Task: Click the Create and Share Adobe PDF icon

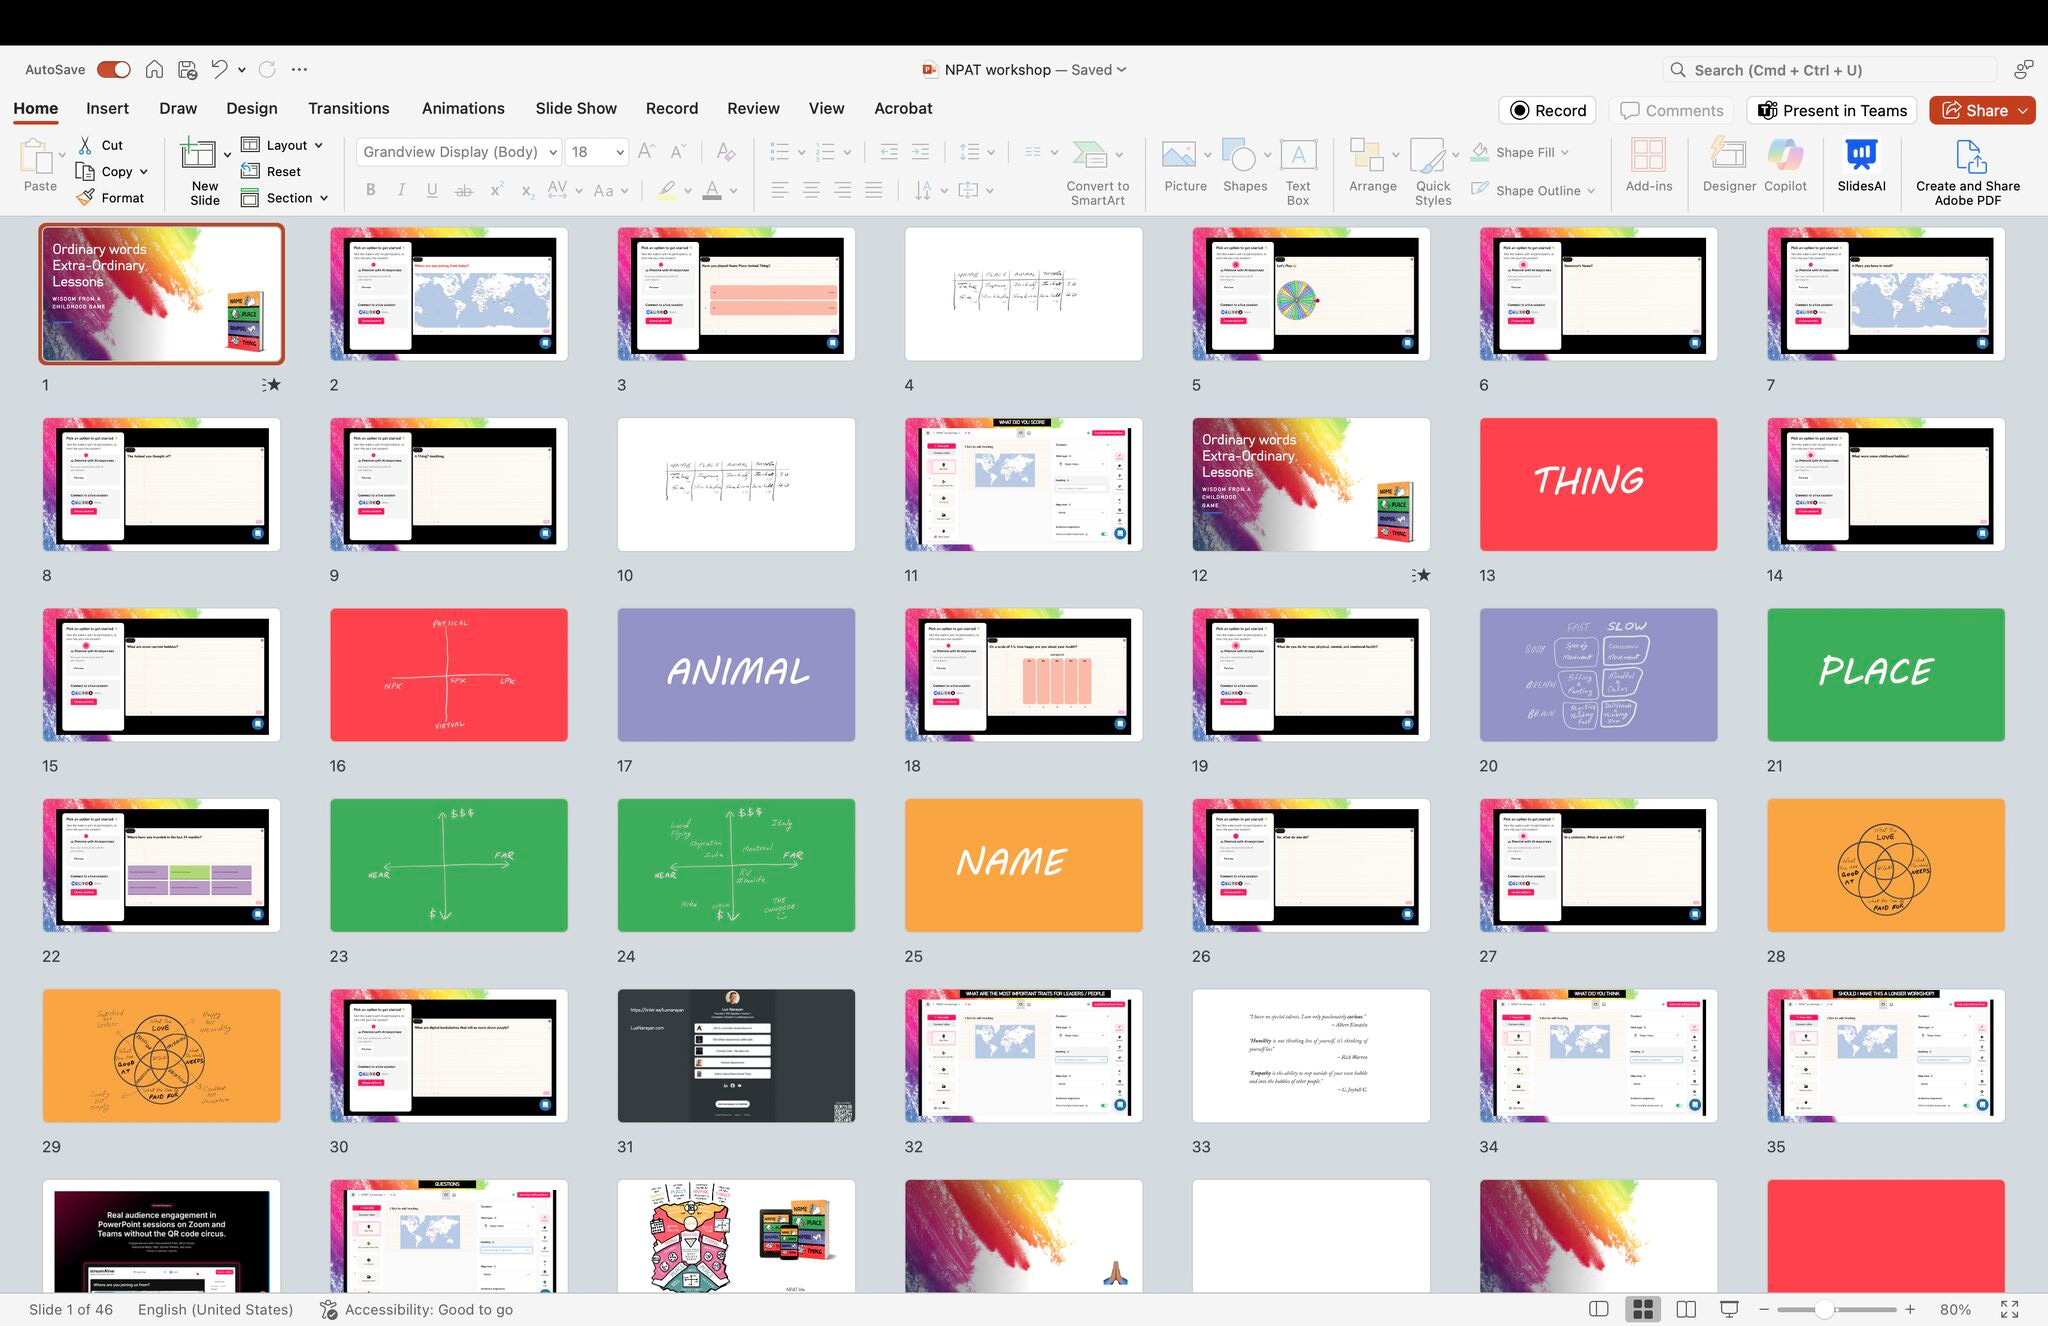Action: [x=1968, y=157]
